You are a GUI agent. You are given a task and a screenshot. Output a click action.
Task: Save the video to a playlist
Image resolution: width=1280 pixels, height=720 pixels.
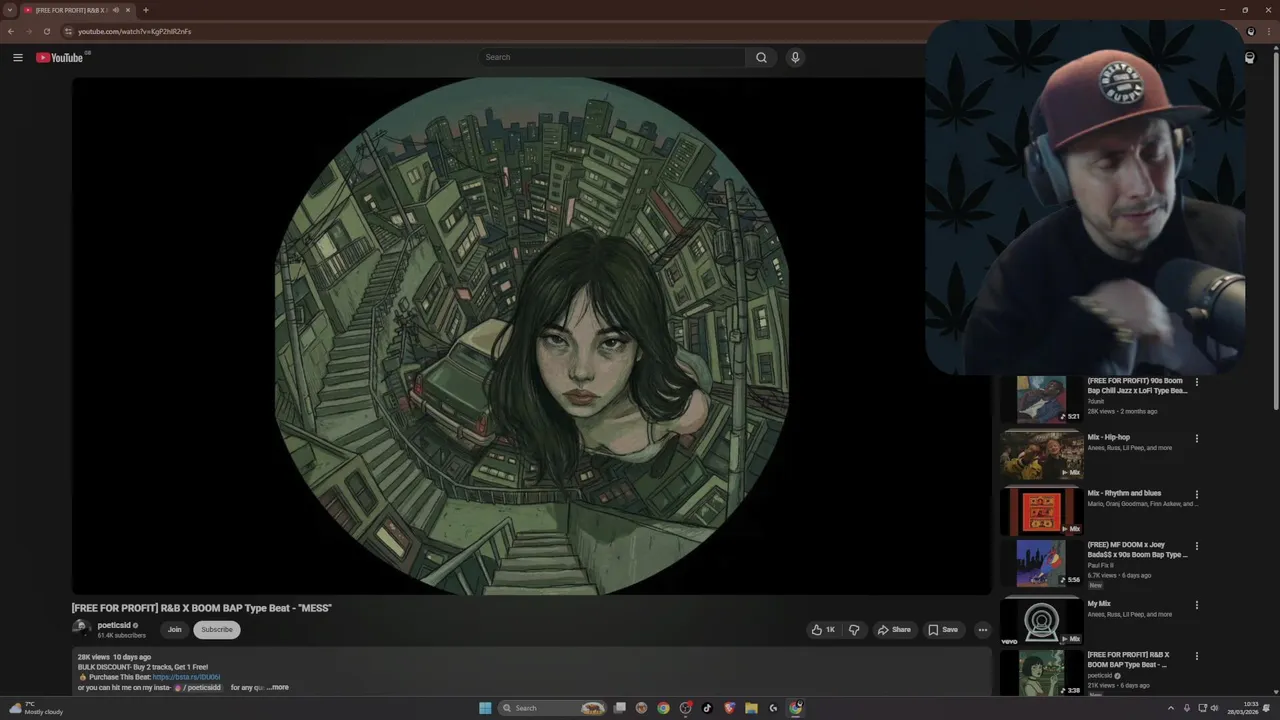[943, 630]
